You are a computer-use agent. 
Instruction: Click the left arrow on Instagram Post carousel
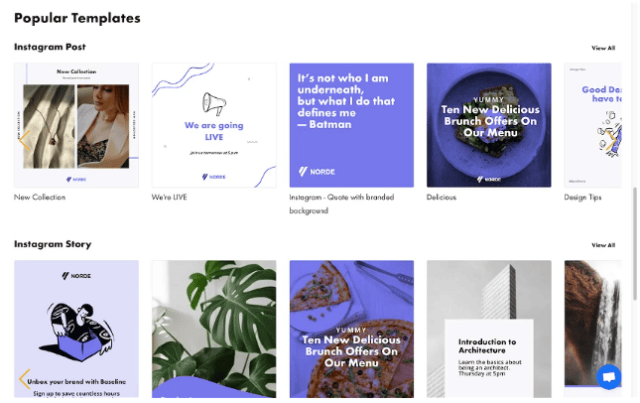(x=25, y=137)
